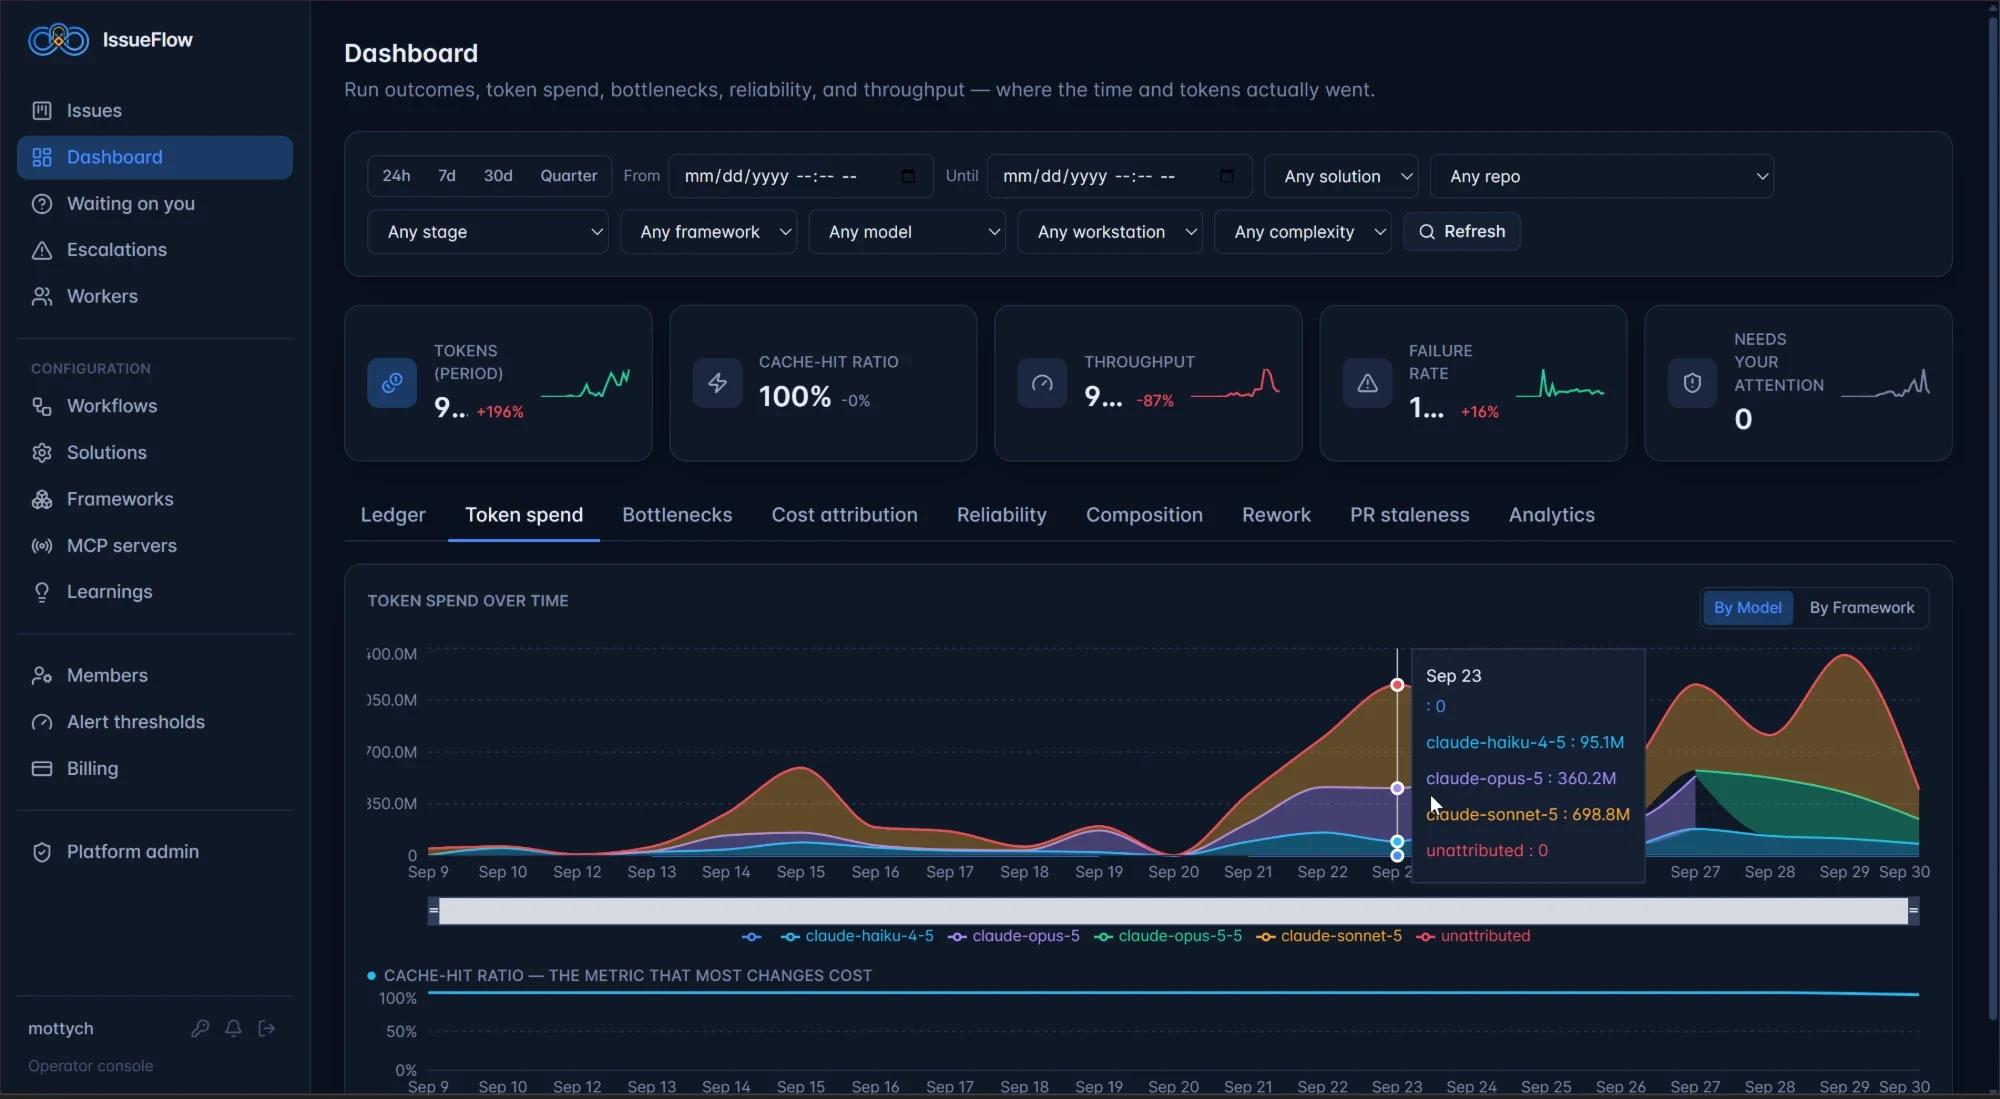
Task: Select the Quarter time range
Action: [x=568, y=176]
